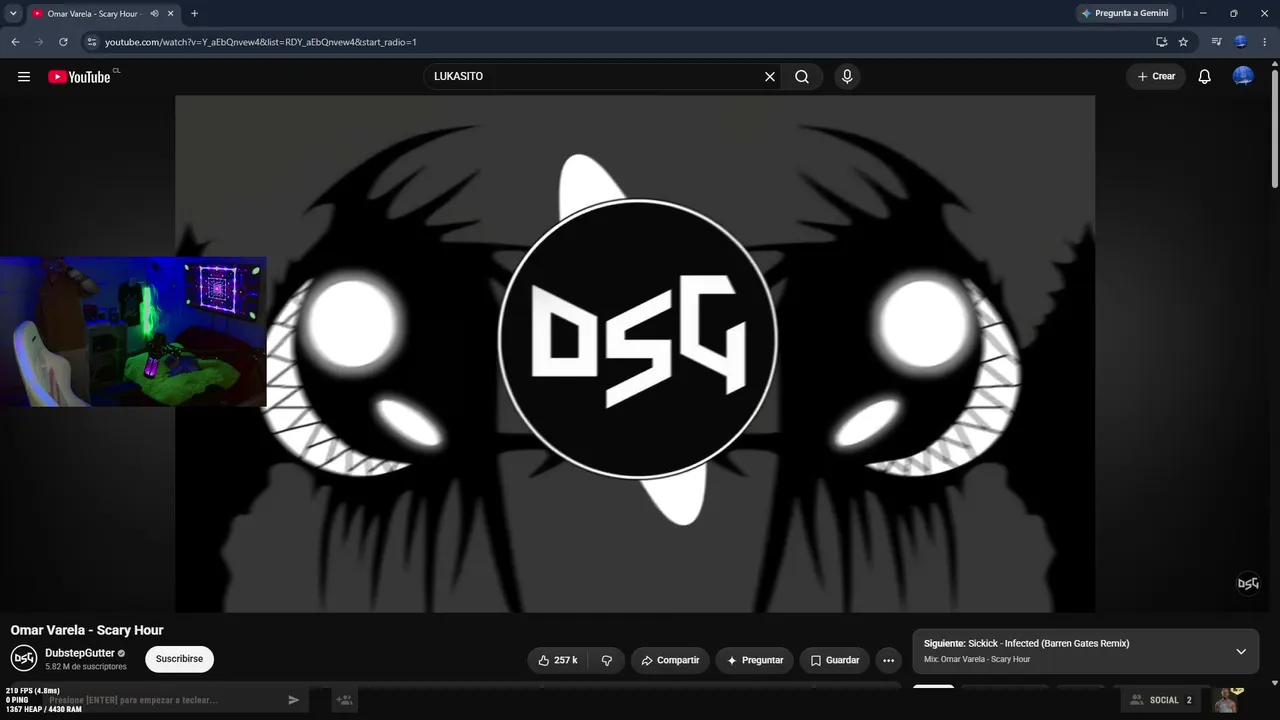Open the tab search dropdown

[x=13, y=13]
